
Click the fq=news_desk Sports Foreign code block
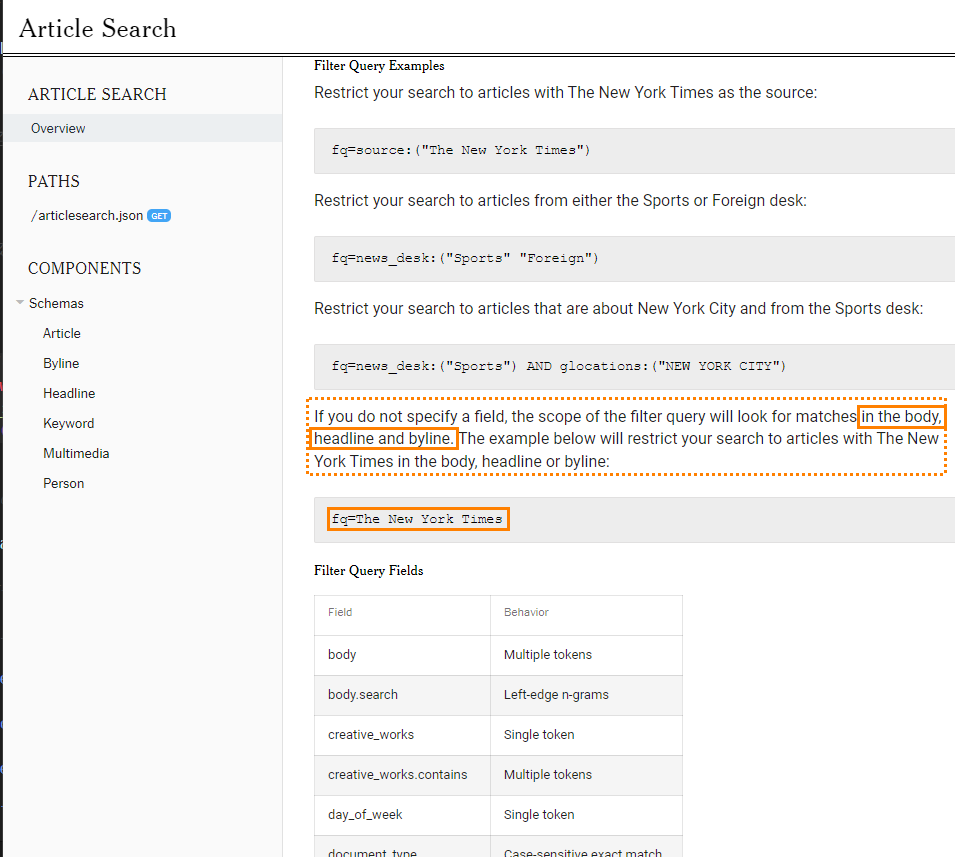coord(634,259)
